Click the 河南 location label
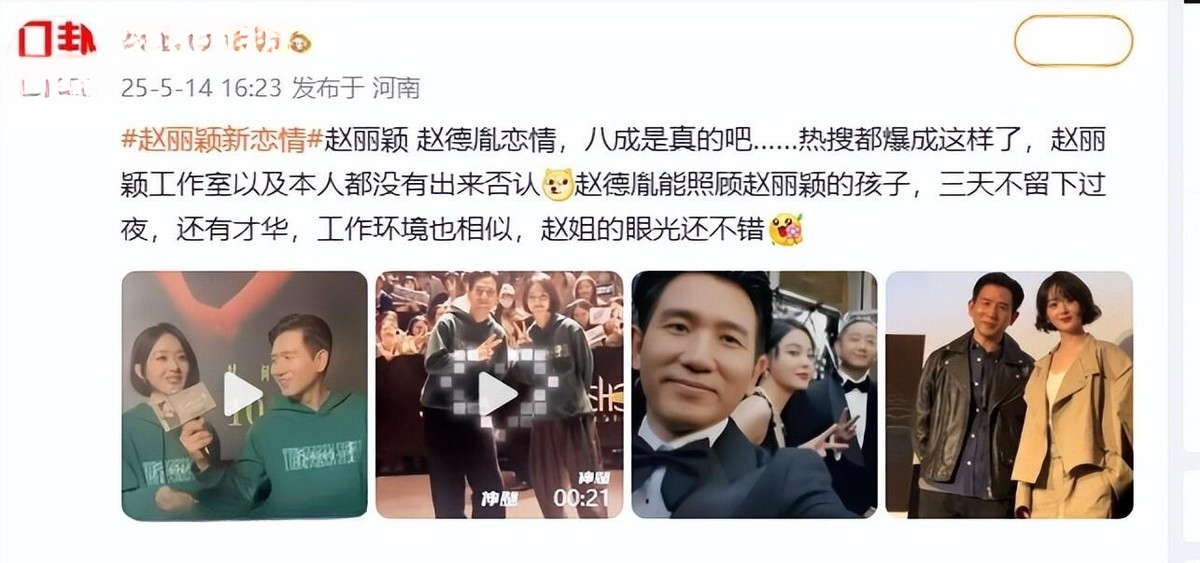 396,89
